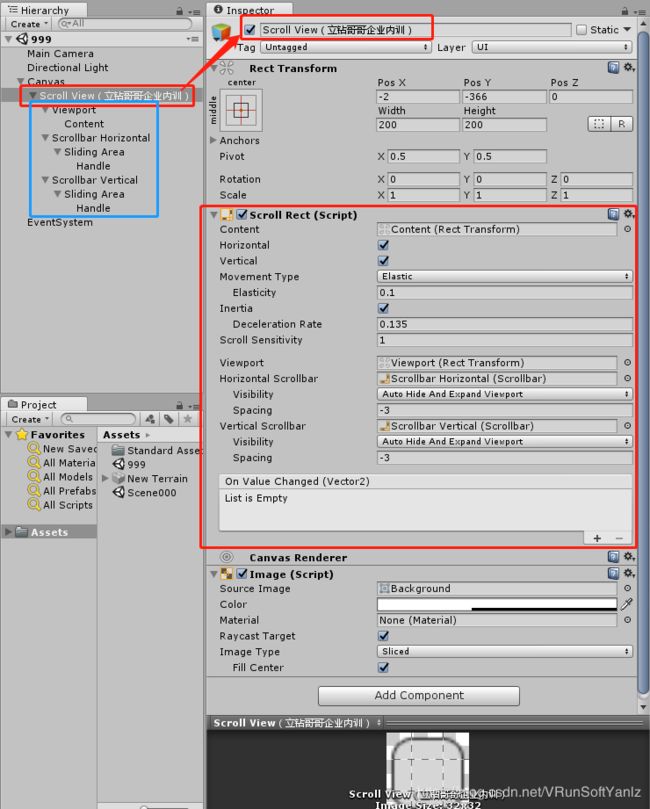This screenshot has height=809, width=650.
Task: Click the Add Component button
Action: click(419, 695)
